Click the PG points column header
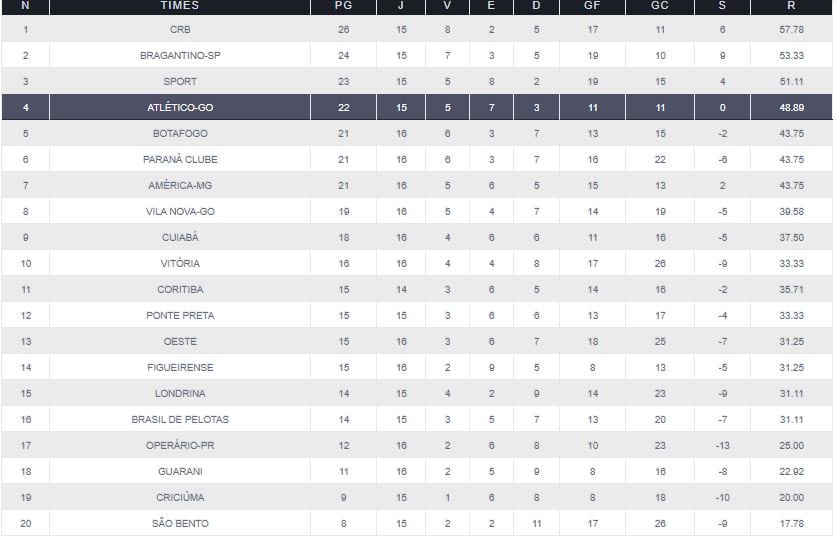The height and width of the screenshot is (538, 836). tap(344, 6)
